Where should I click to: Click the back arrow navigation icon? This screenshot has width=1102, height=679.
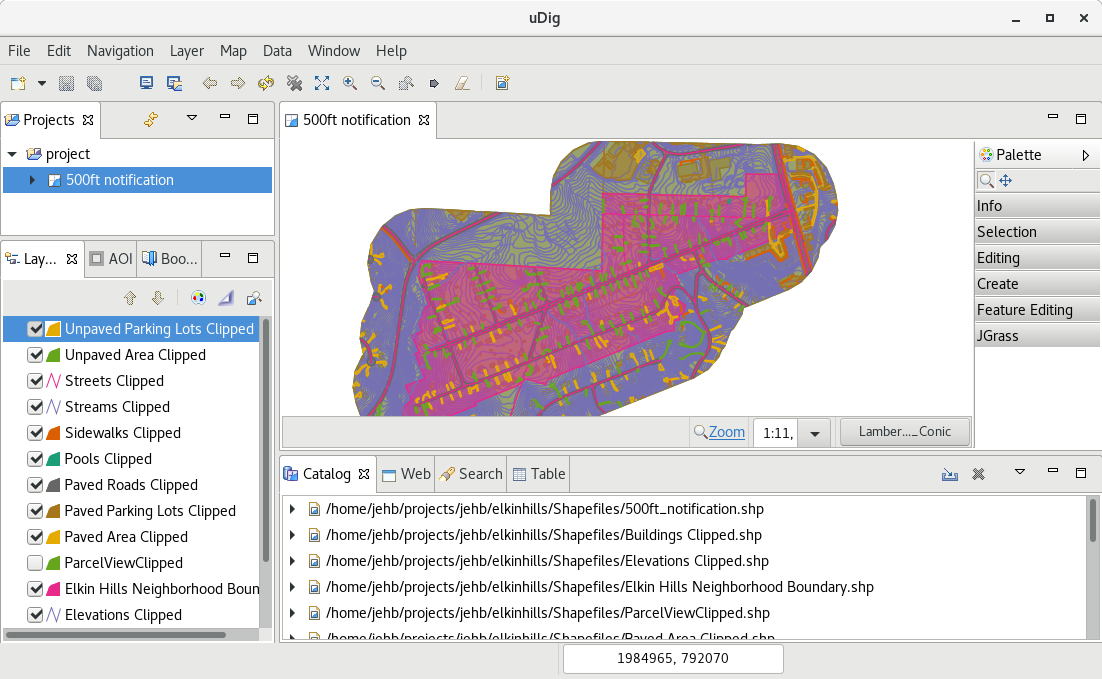click(x=210, y=83)
